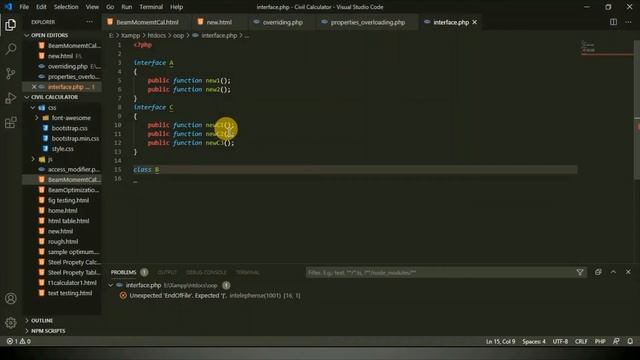Close the interface.php editor tab
The width and height of the screenshot is (640, 360).
click(x=474, y=22)
